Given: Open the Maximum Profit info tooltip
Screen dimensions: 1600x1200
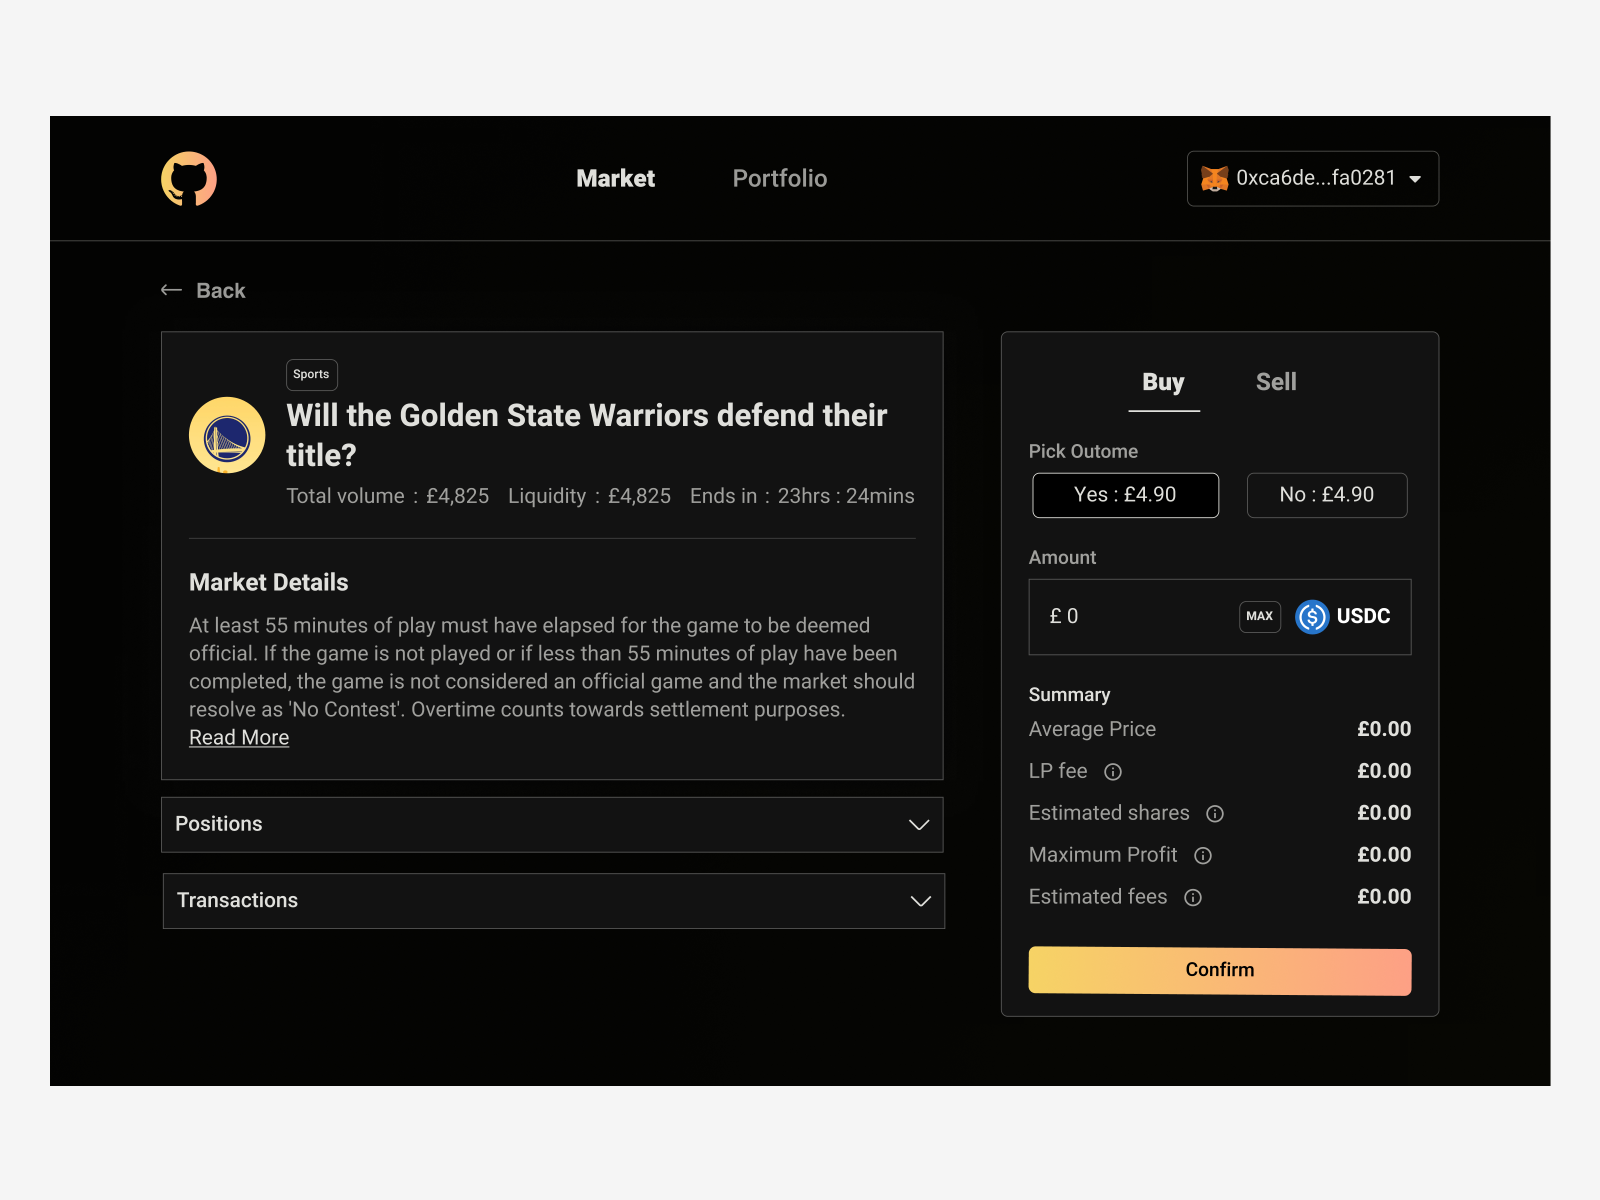Looking at the screenshot, I should coord(1203,856).
